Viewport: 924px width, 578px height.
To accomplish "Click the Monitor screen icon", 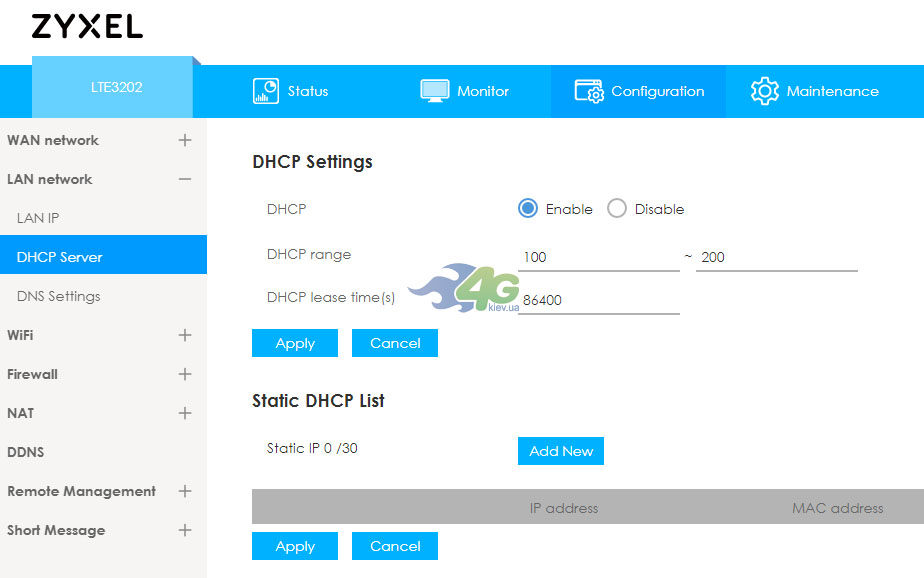I will (435, 91).
